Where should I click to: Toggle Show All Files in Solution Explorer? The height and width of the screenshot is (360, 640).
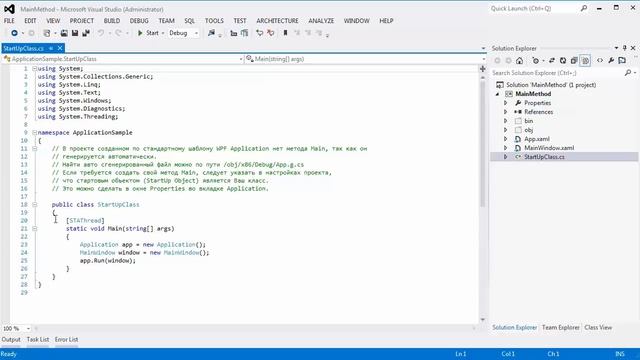[x=585, y=61]
